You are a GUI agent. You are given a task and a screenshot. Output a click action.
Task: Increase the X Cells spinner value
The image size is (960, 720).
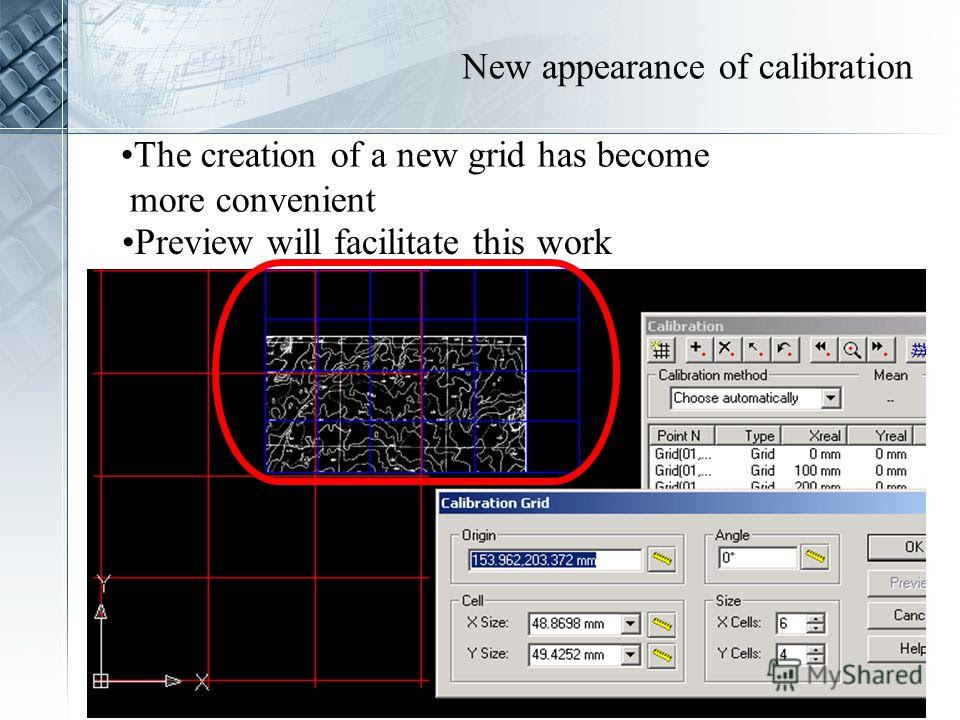[x=816, y=619]
